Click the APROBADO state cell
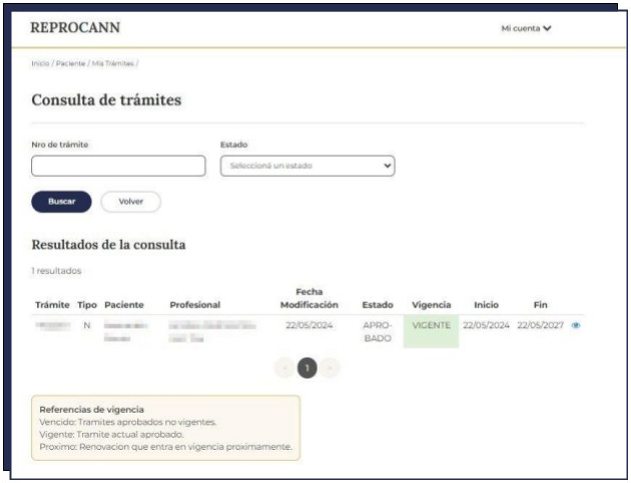This screenshot has height=483, width=631. [377, 332]
